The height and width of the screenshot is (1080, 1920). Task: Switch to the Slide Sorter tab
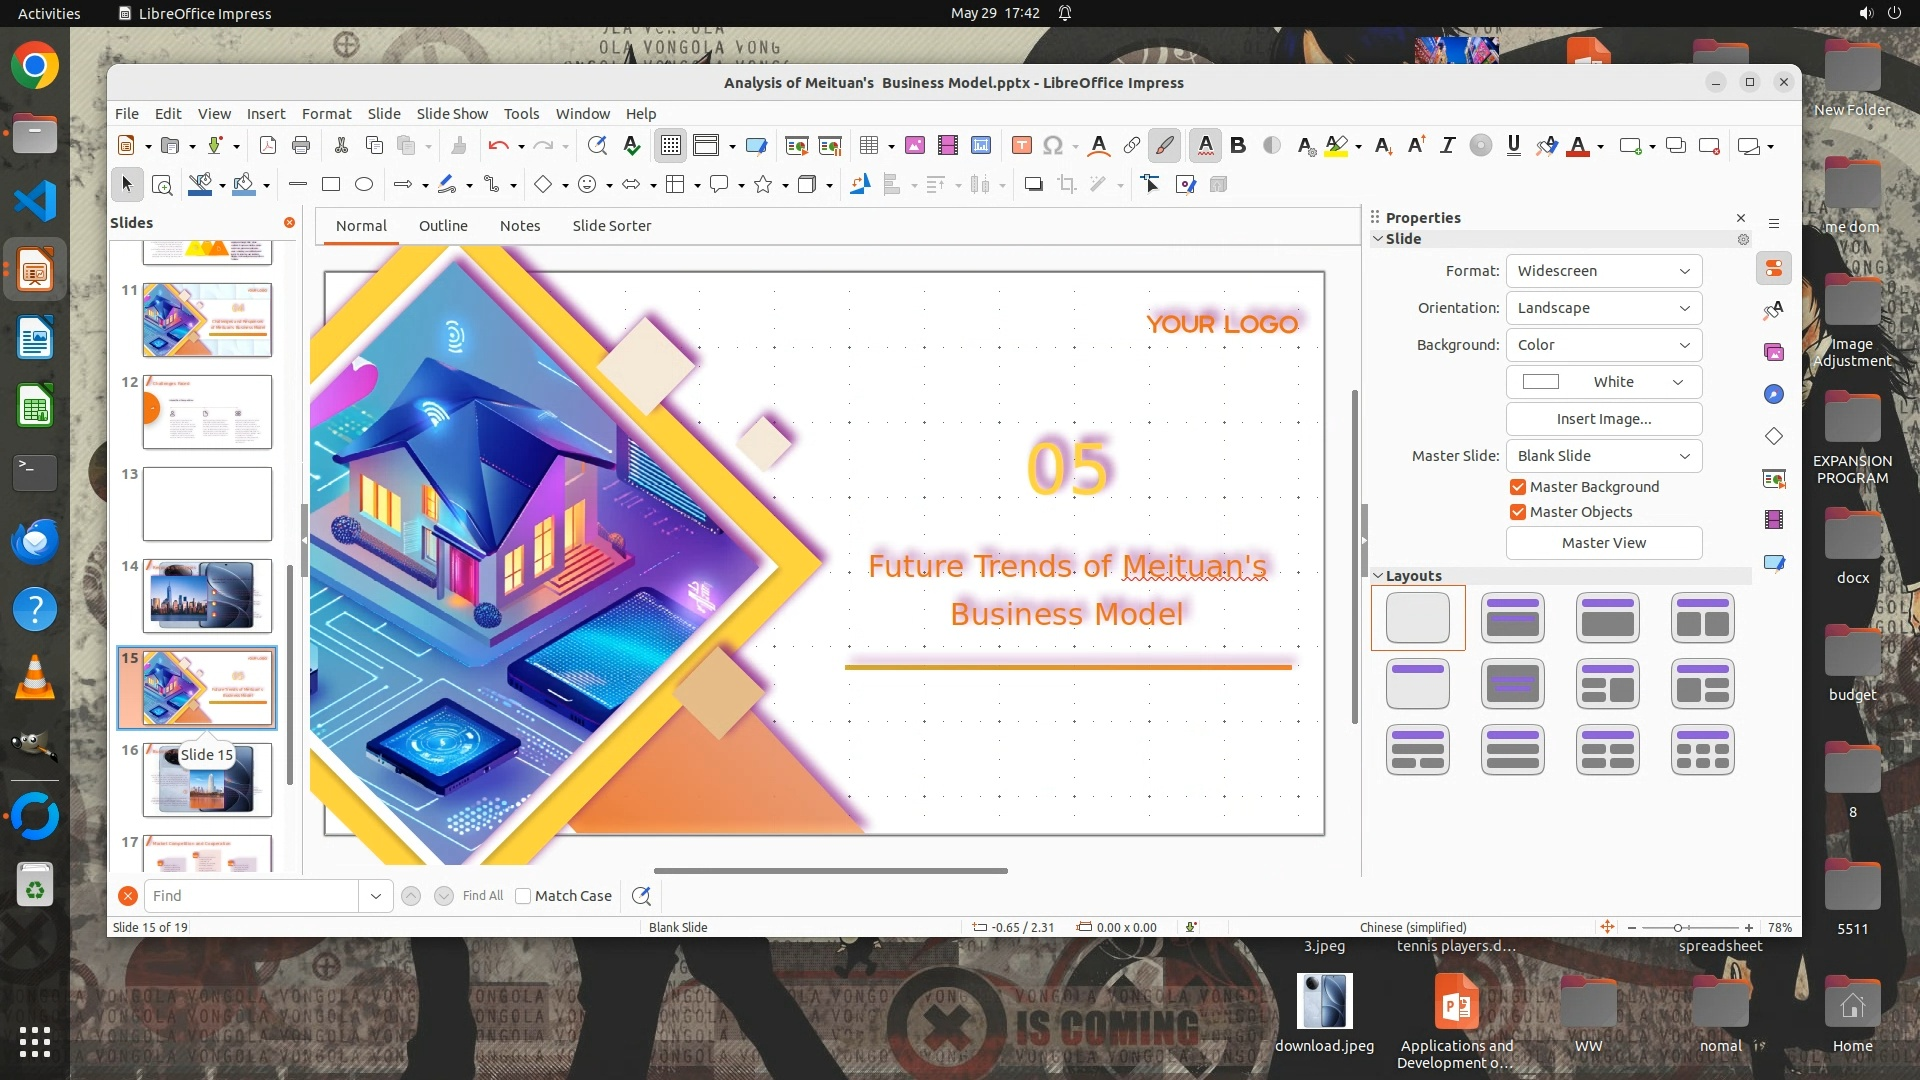click(x=611, y=226)
